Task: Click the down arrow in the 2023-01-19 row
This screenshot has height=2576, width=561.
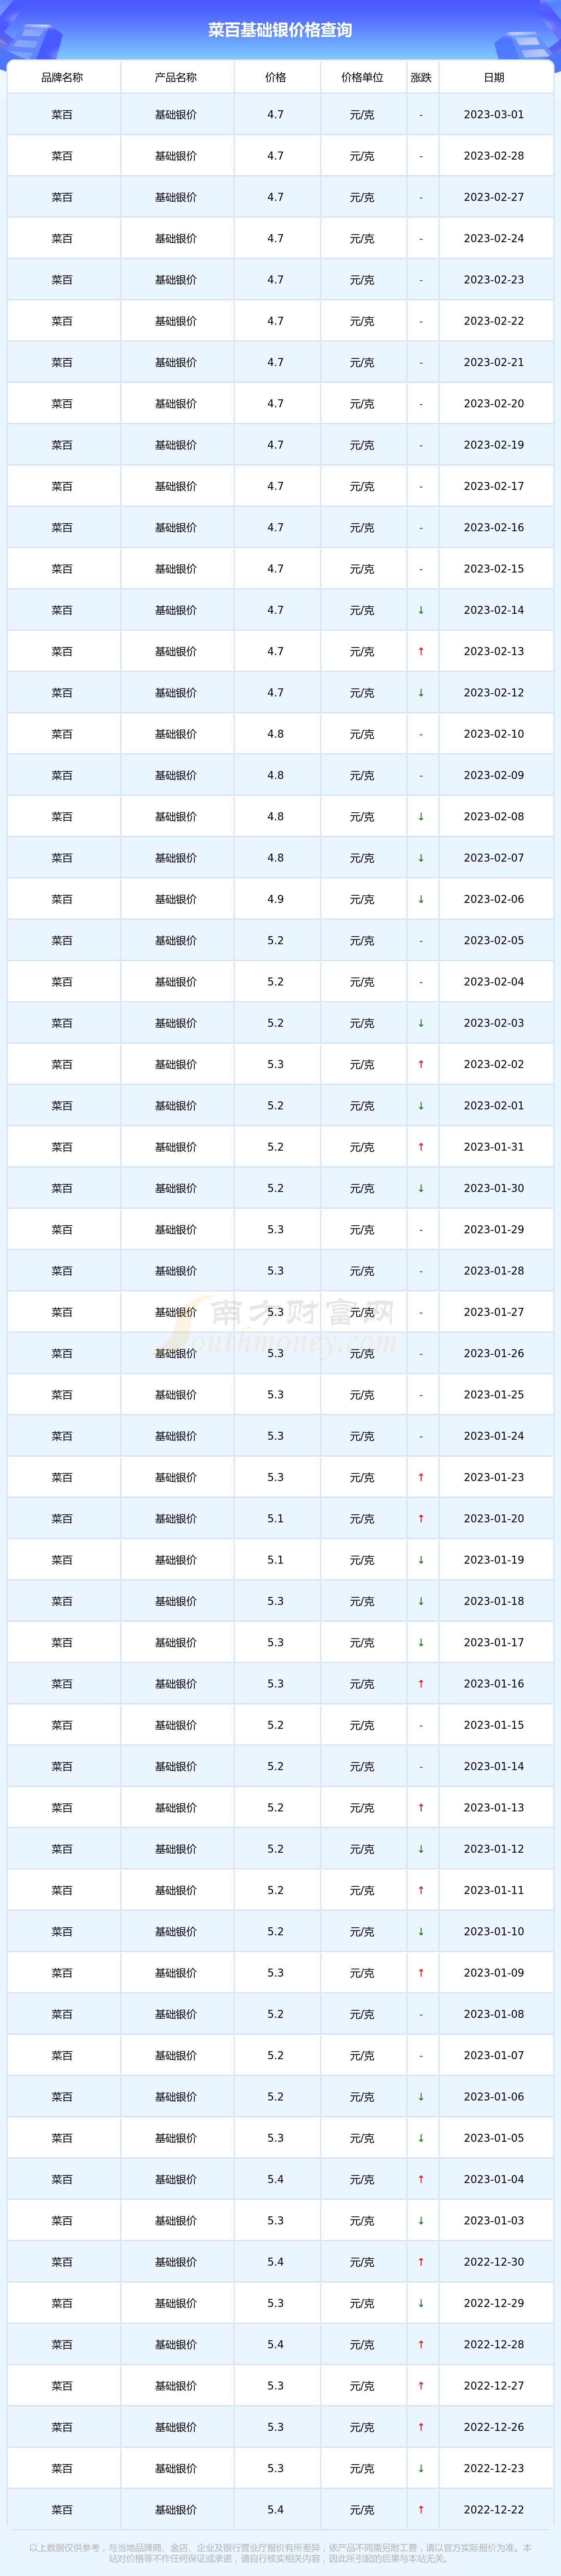Action: click(421, 1560)
